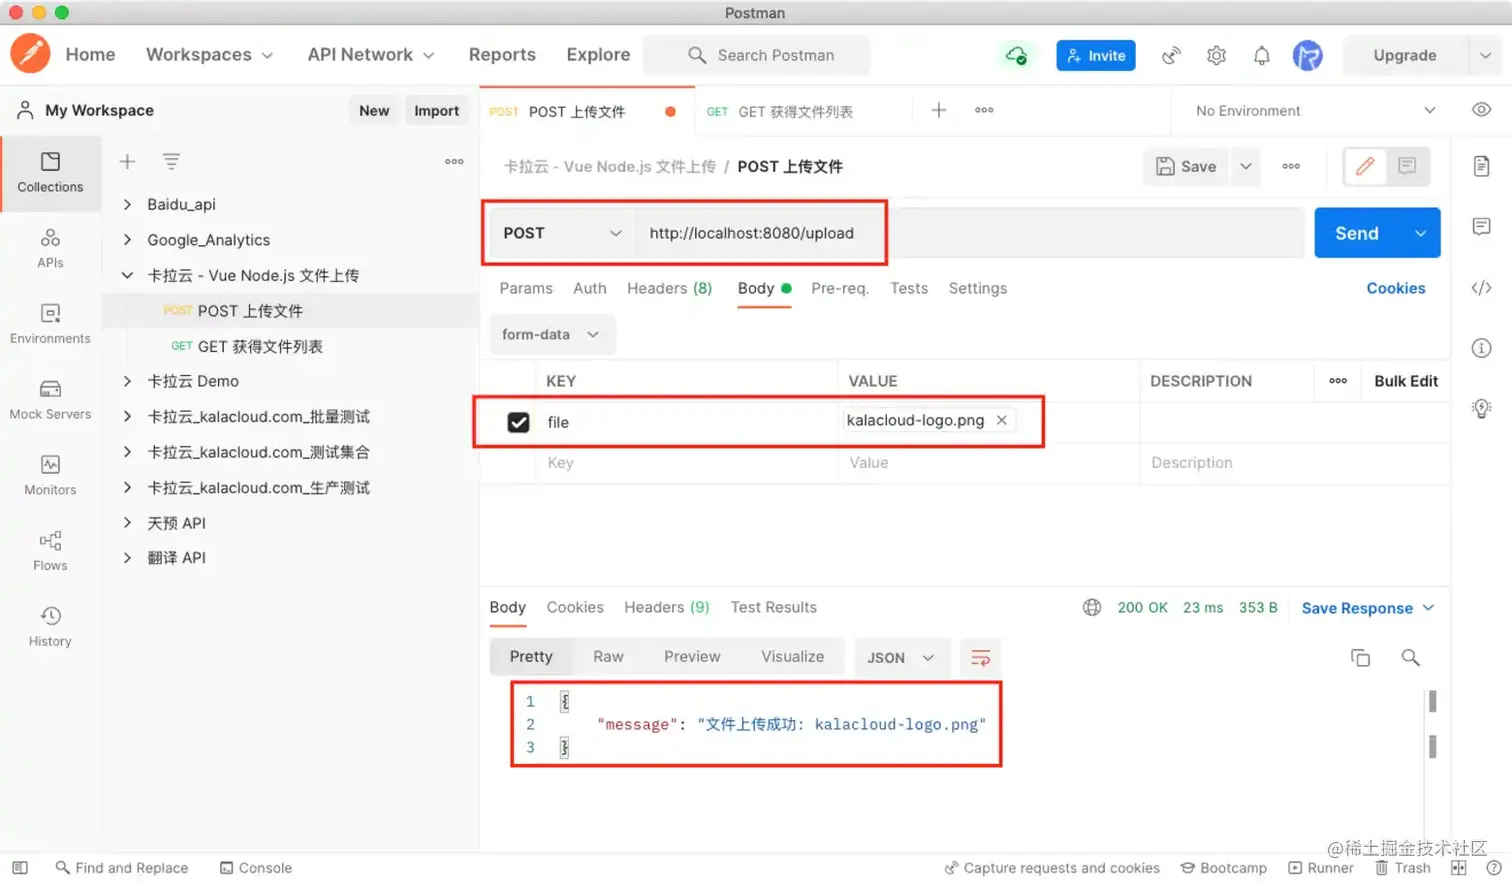This screenshot has width=1512, height=883.
Task: Open request info icon in right sidebar
Action: click(x=1482, y=348)
